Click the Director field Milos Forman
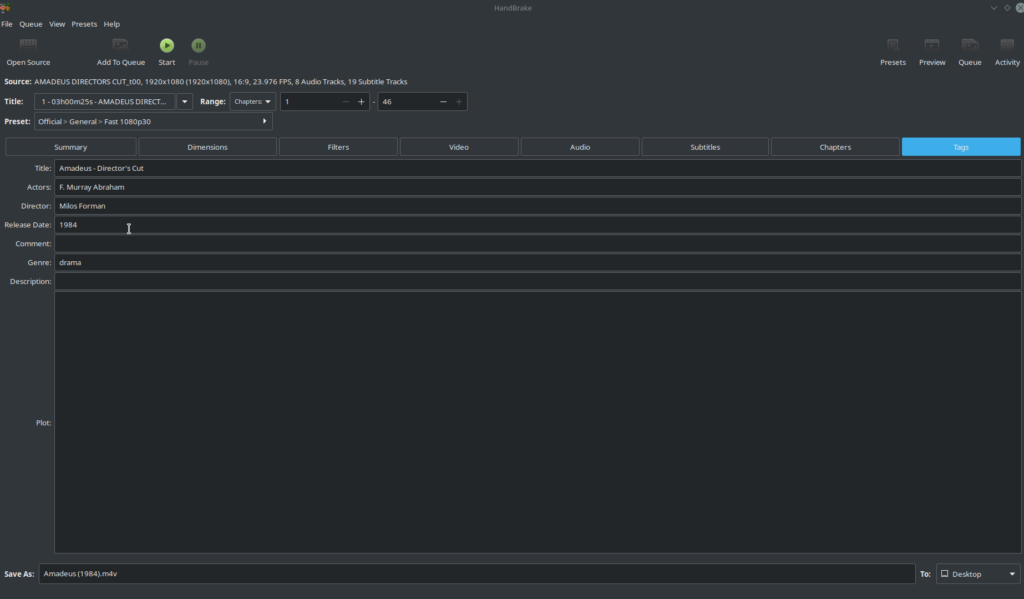This screenshot has height=599, width=1024. (537, 206)
